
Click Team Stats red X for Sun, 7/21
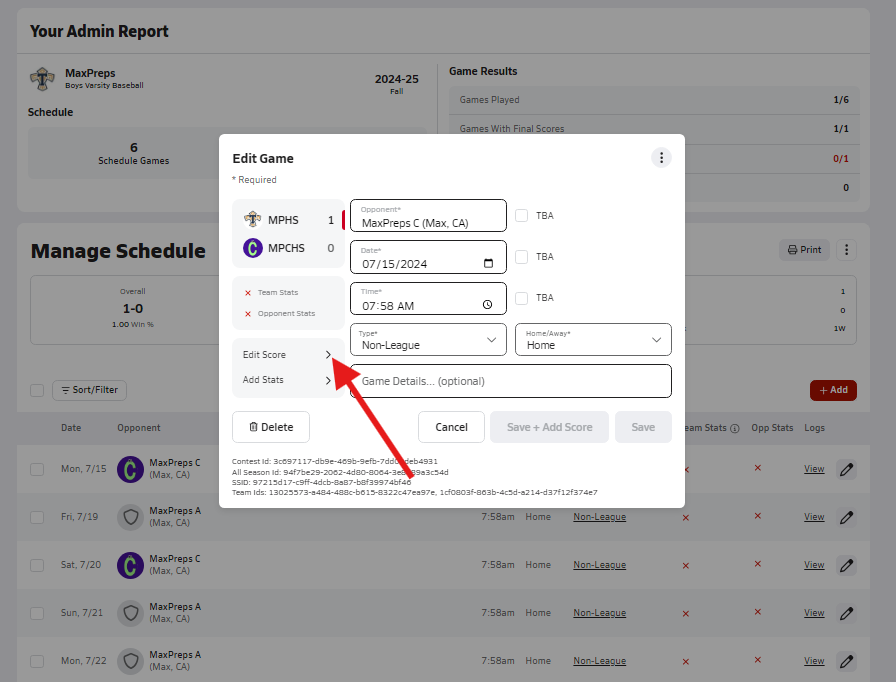[686, 614]
